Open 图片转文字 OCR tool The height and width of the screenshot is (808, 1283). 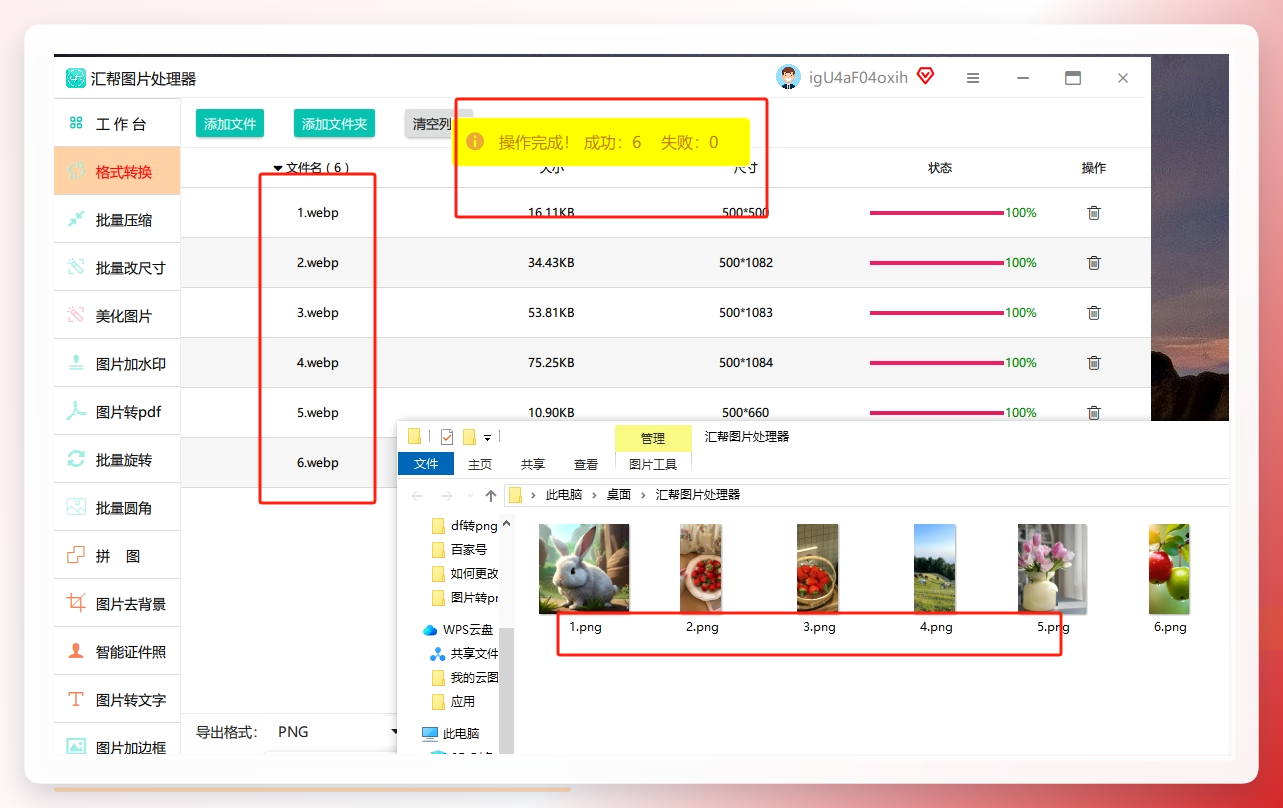pyautogui.click(x=117, y=700)
